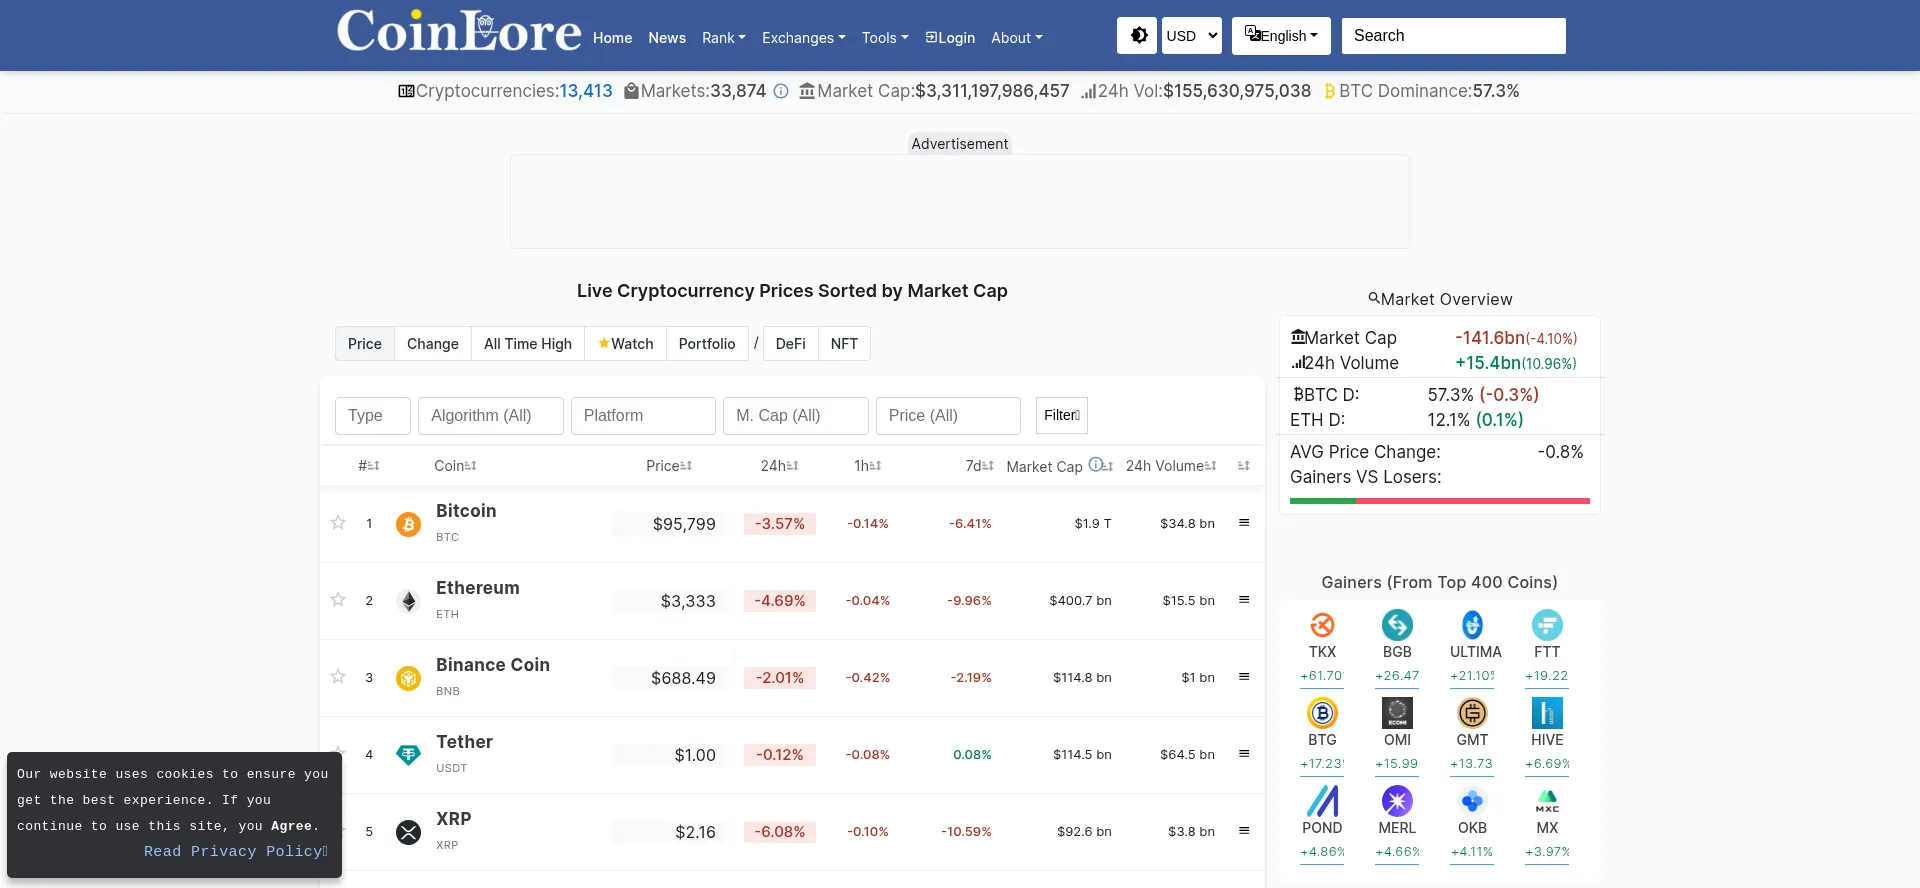Screen dimensions: 1920x888
Task: Sort by Coin column
Action: (x=455, y=466)
